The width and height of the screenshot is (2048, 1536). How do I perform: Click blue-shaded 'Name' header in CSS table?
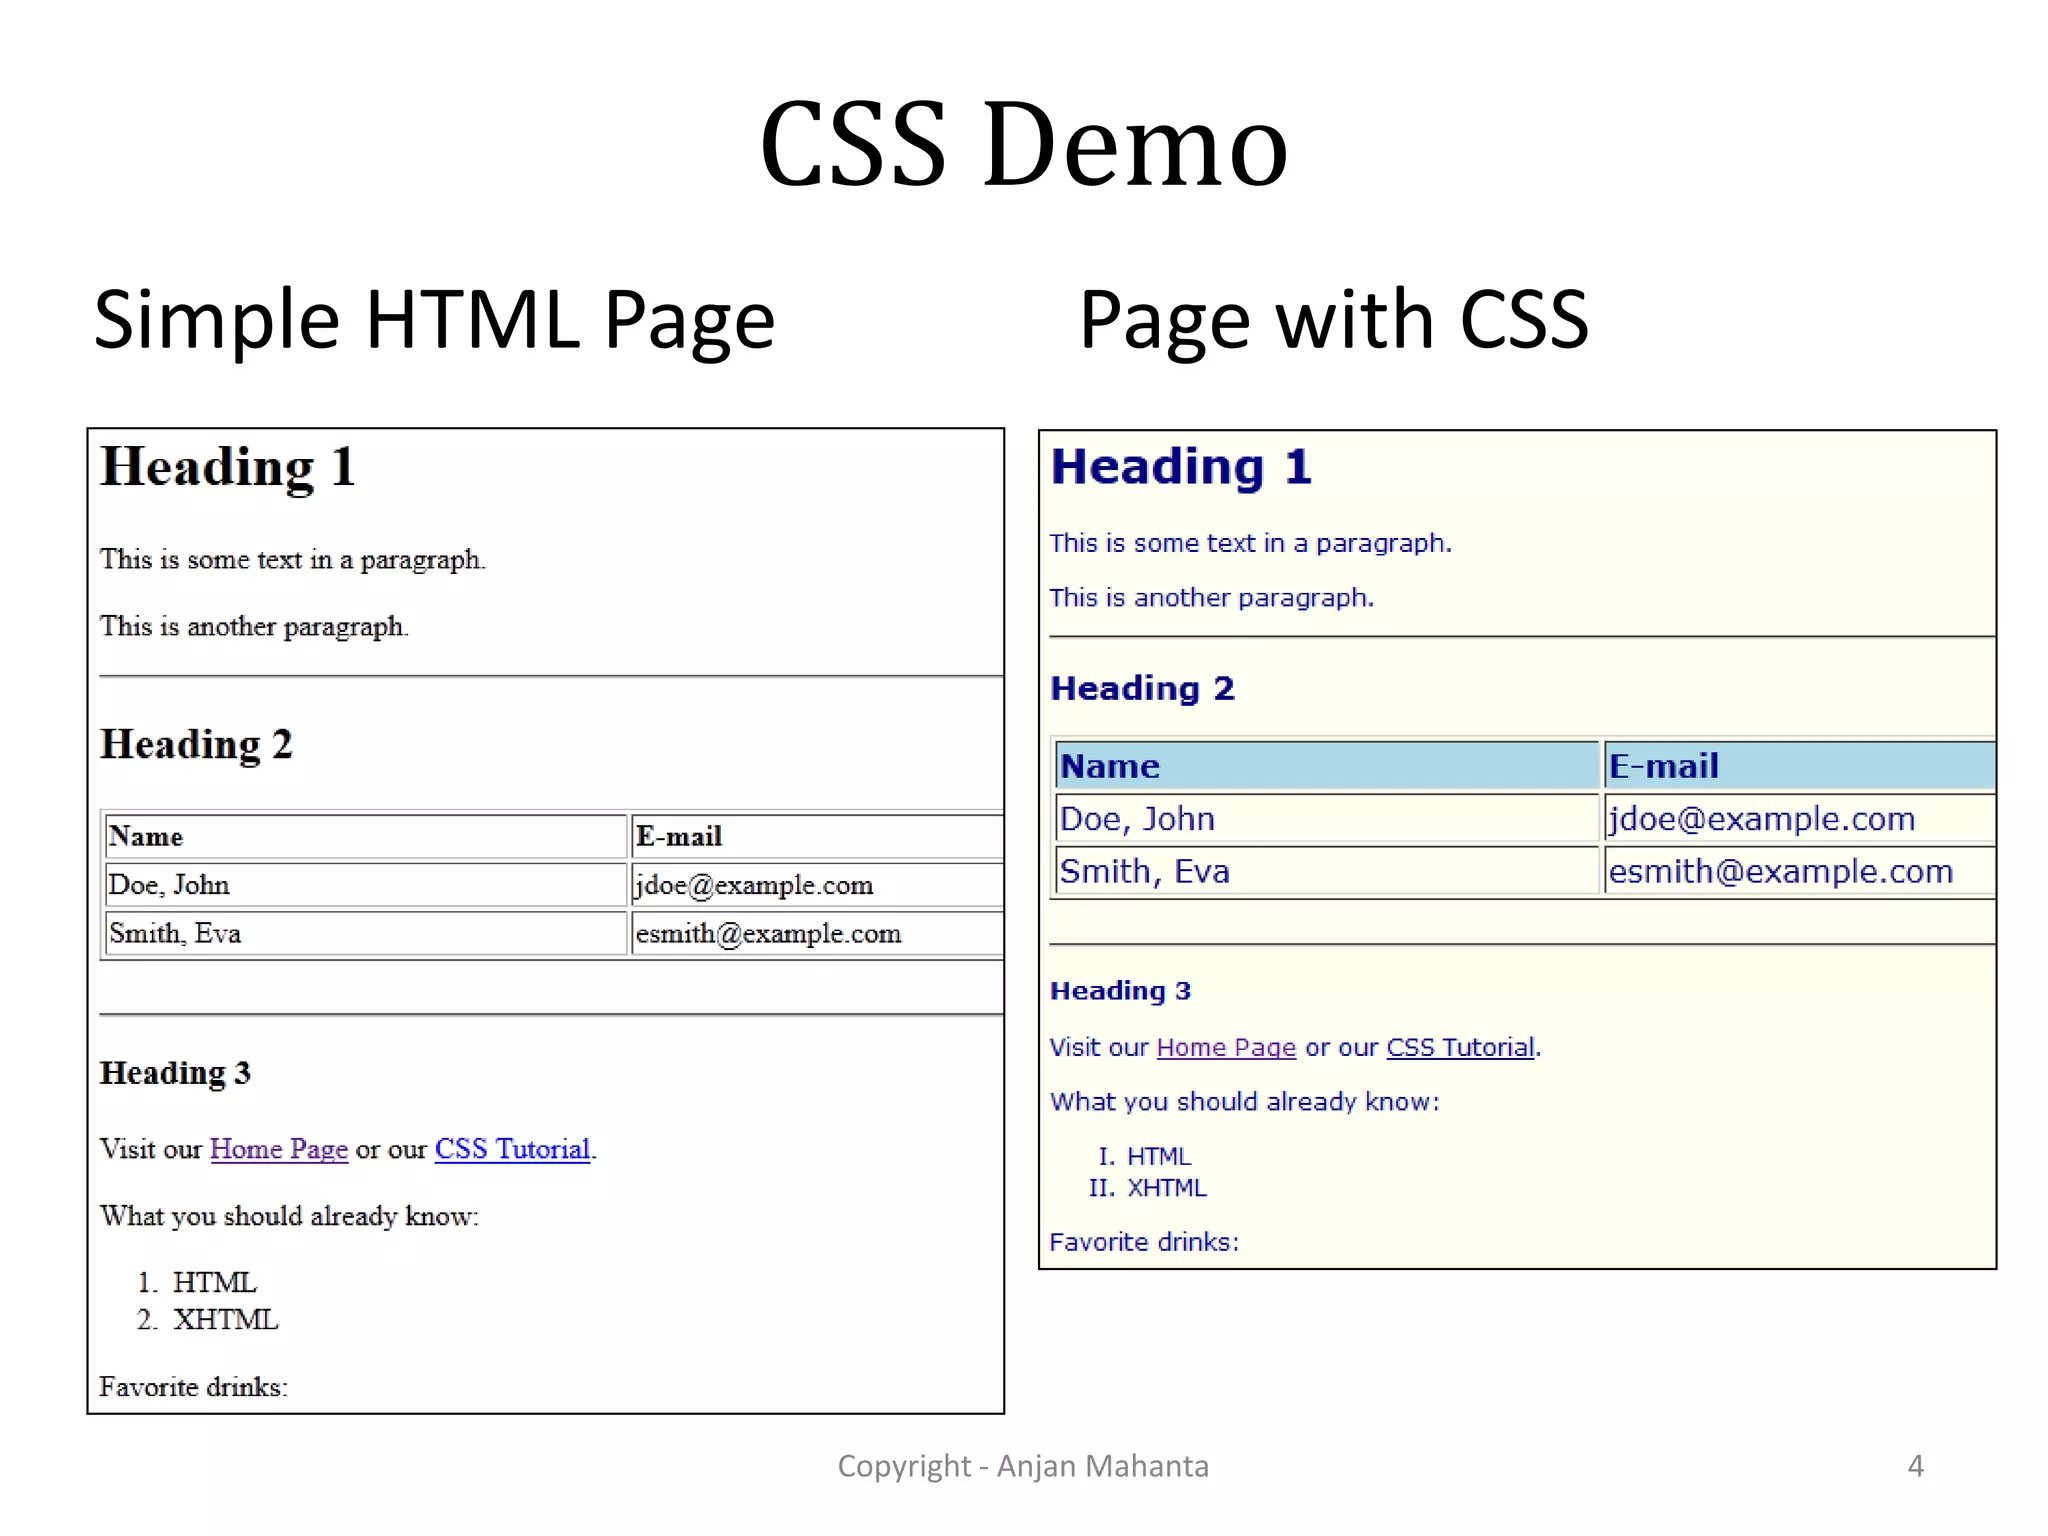coord(1328,766)
